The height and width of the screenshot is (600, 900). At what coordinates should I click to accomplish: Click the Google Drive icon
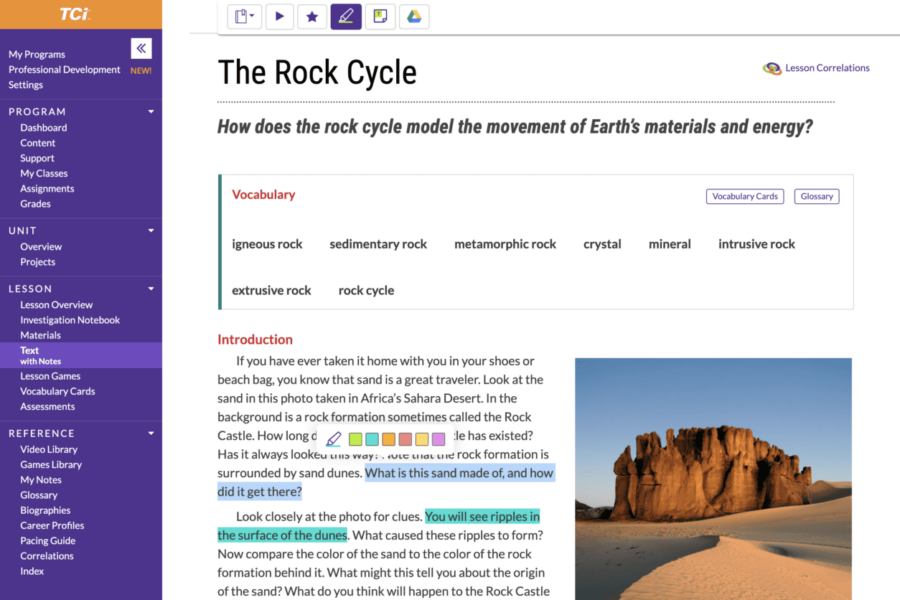coord(414,16)
